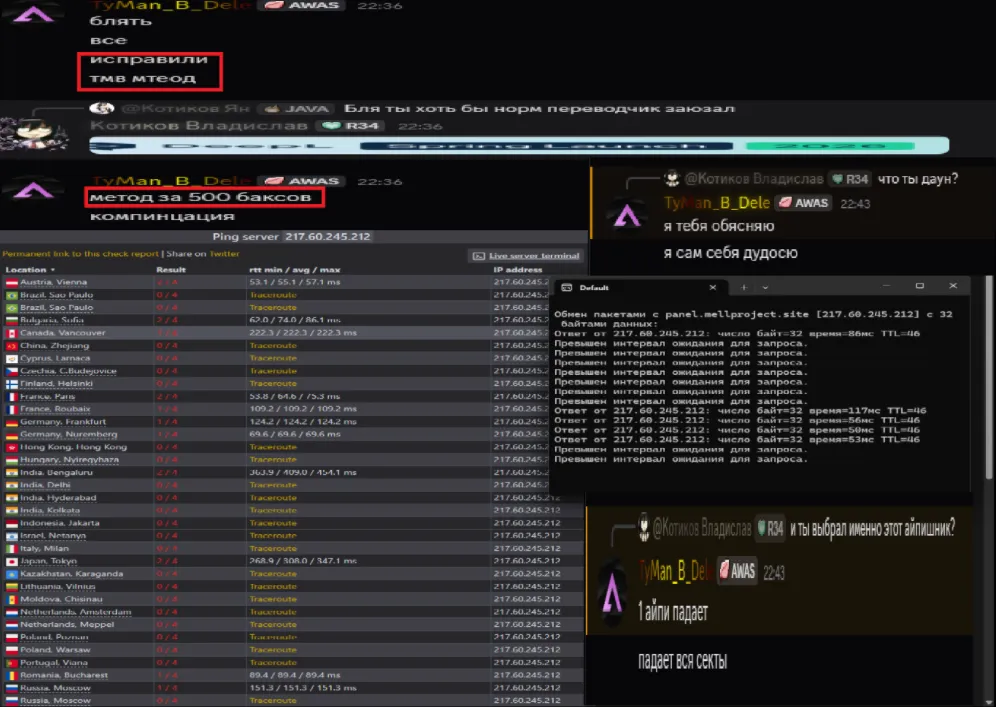
Task: Click the Canada flag icon in Vancouver row
Action: [11, 332]
